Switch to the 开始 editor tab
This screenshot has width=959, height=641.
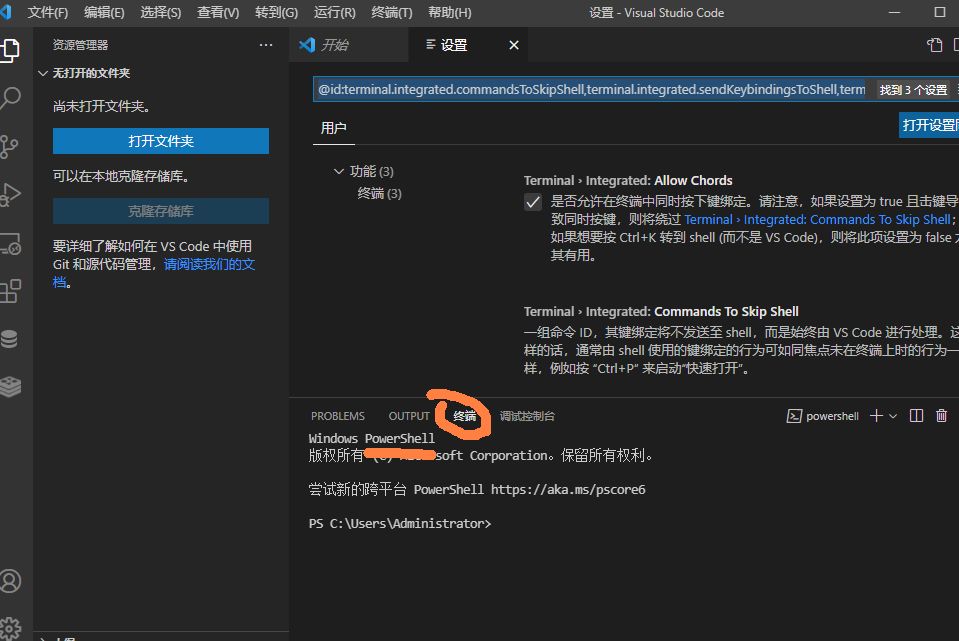pos(349,45)
